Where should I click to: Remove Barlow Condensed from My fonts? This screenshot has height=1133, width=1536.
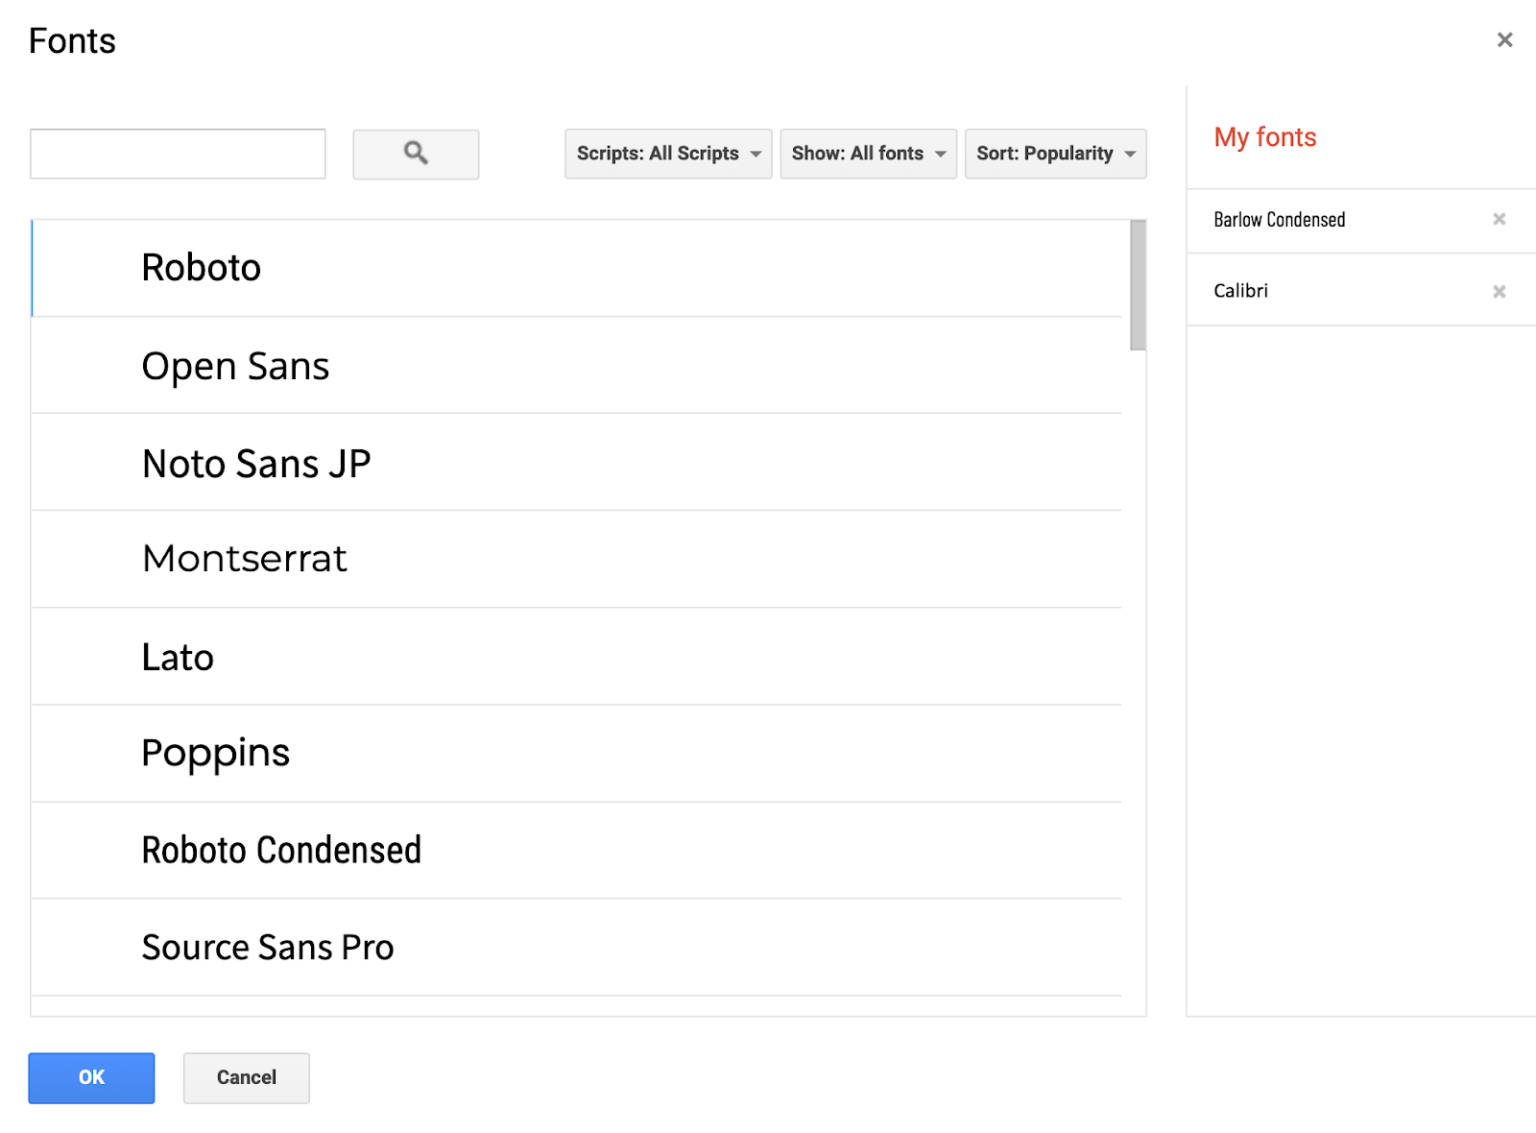(1499, 218)
